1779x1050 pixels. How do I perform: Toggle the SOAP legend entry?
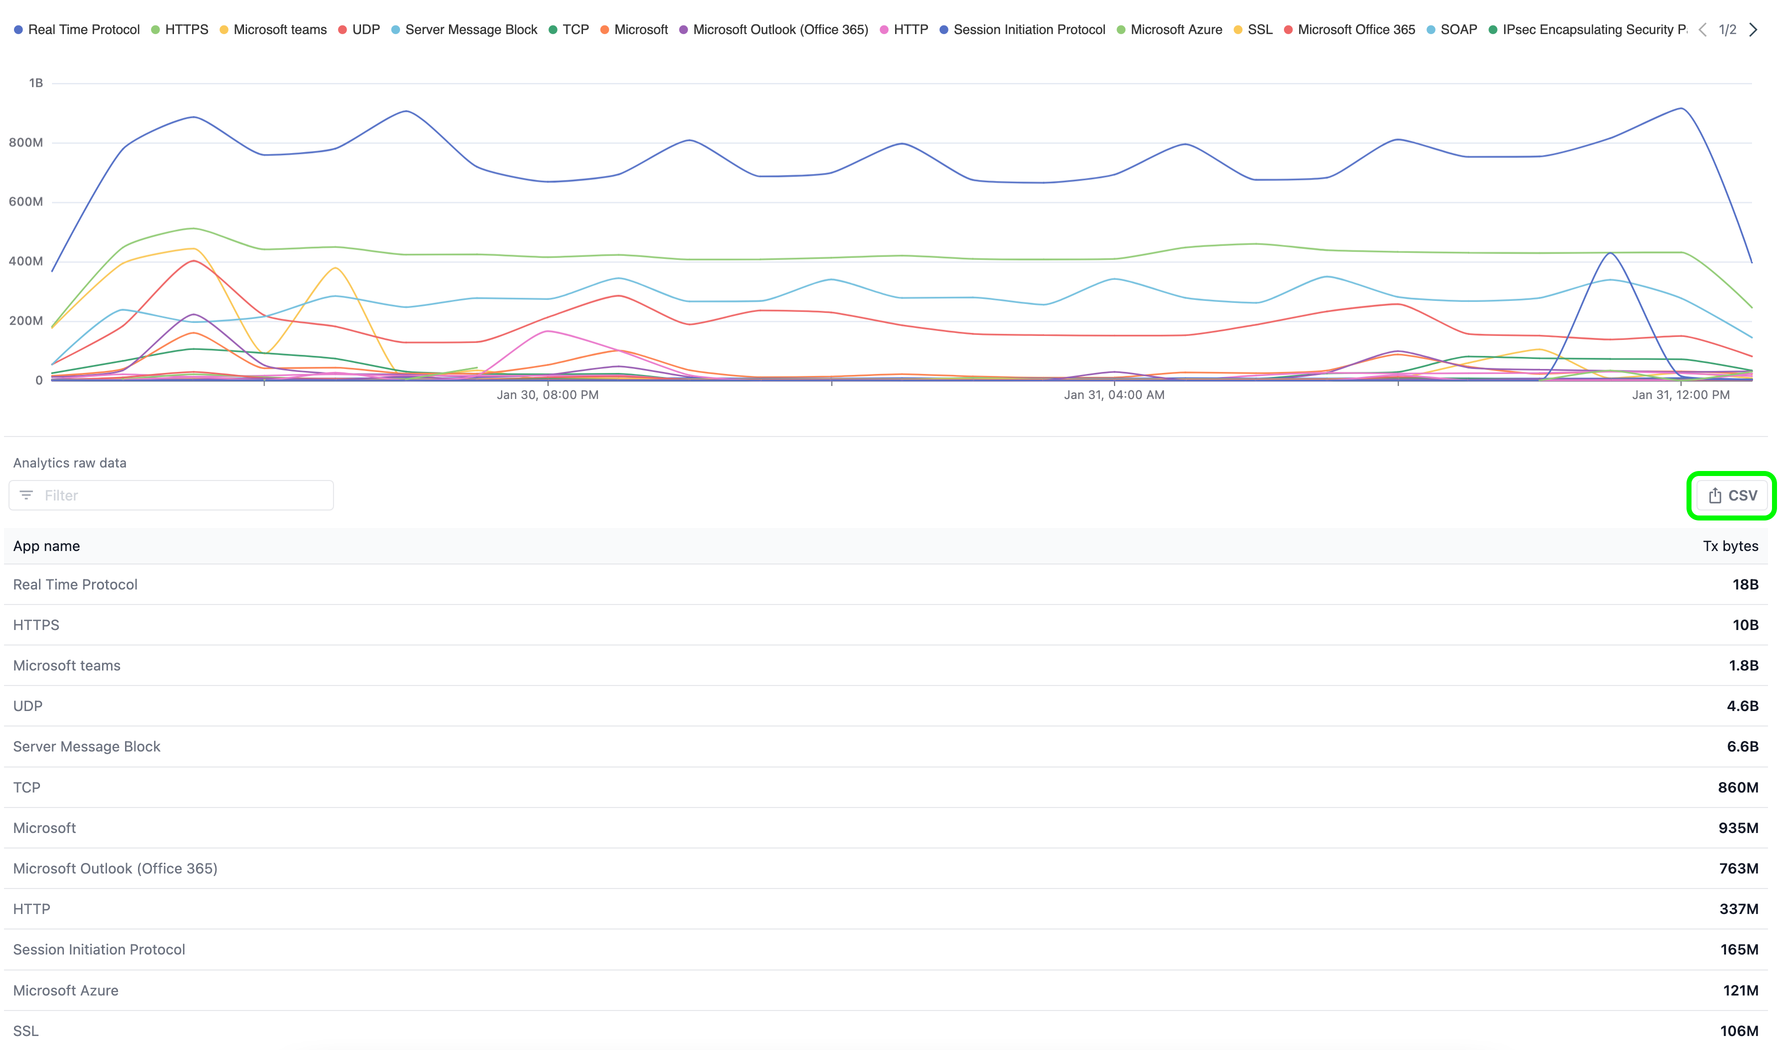coord(1452,30)
